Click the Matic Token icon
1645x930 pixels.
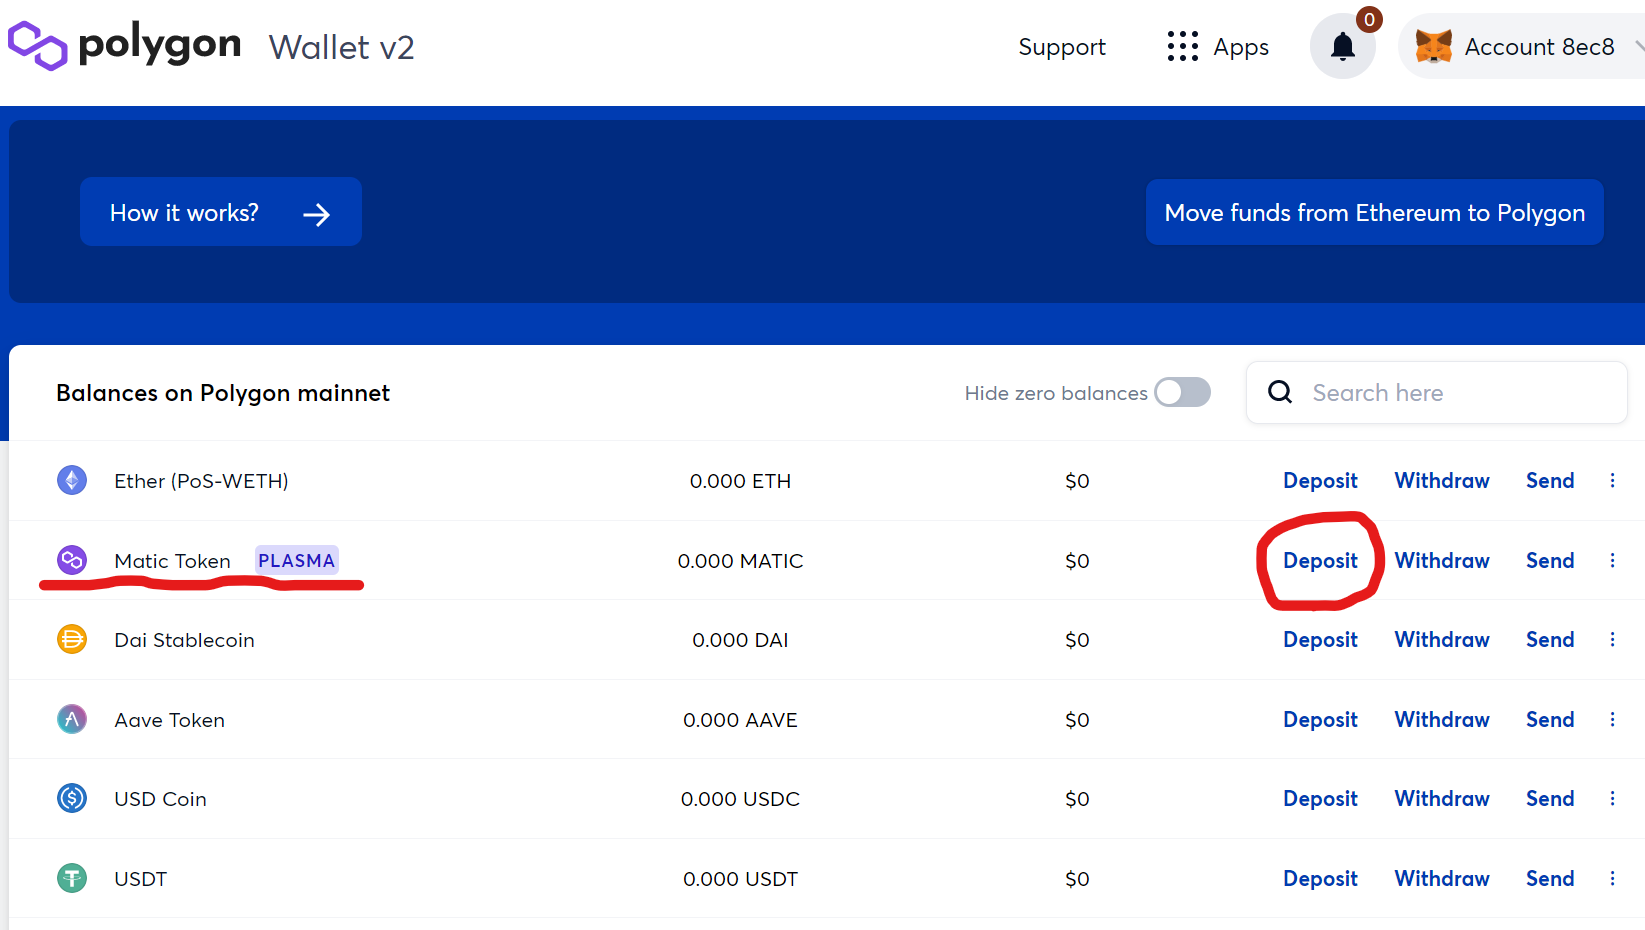72,560
